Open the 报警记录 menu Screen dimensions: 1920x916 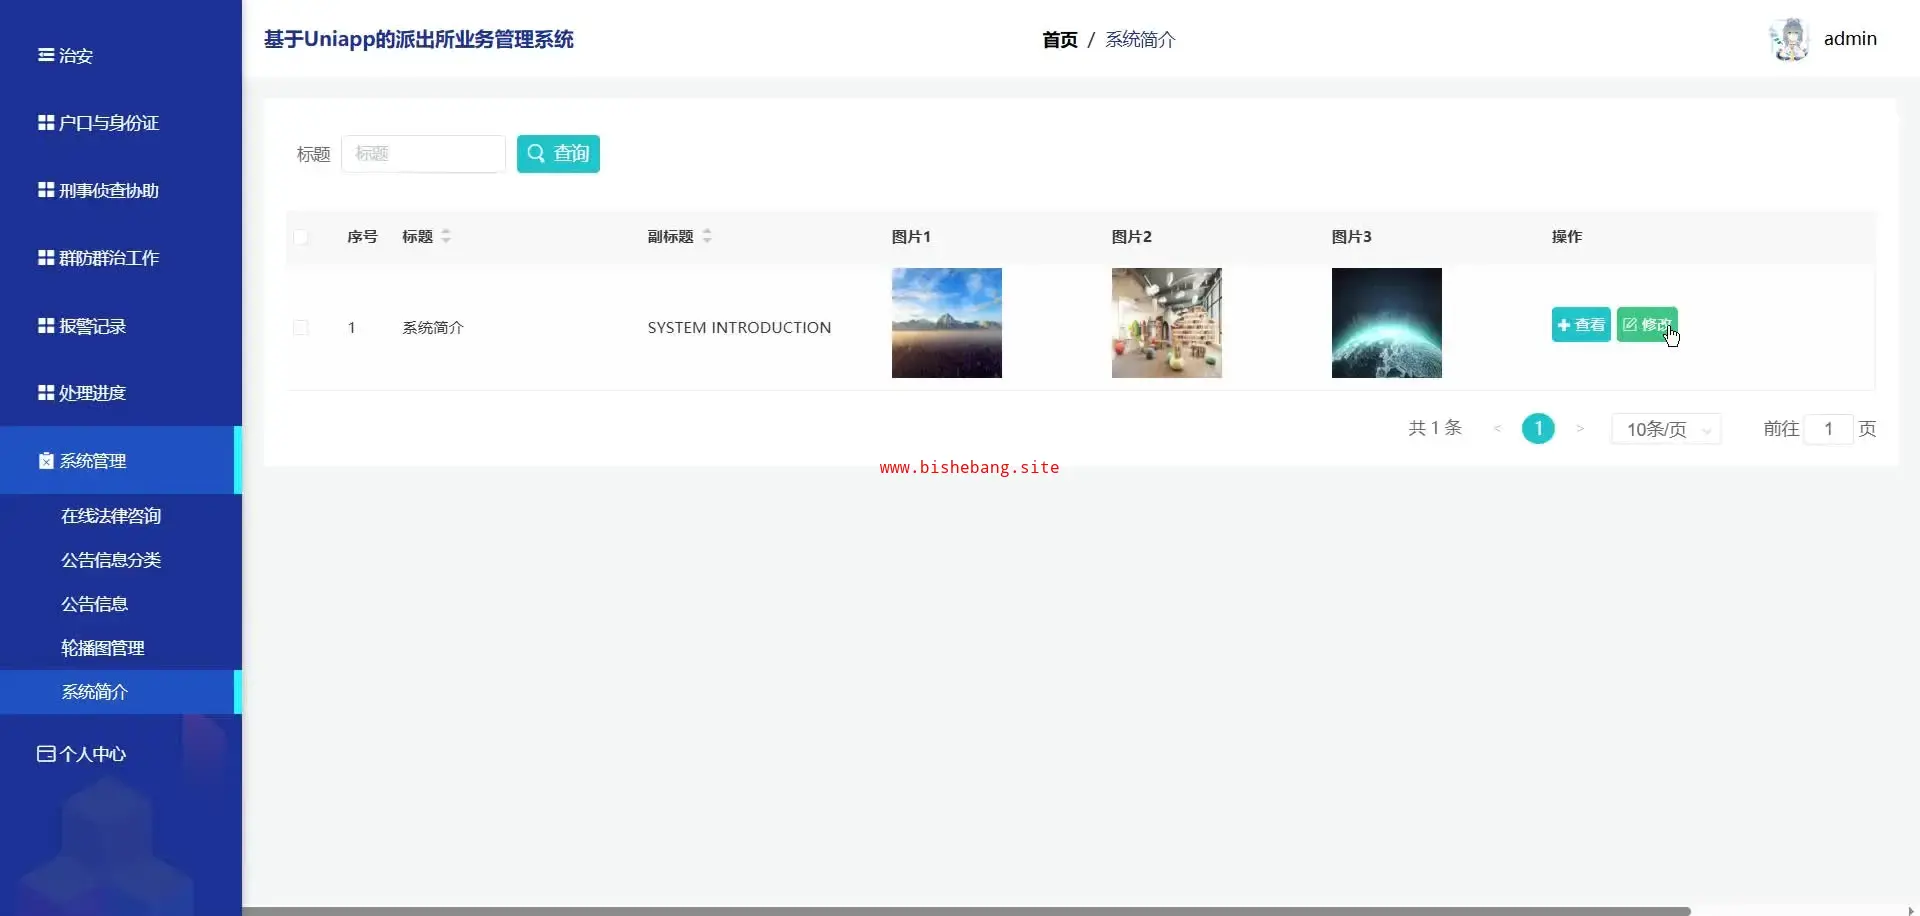[82, 326]
